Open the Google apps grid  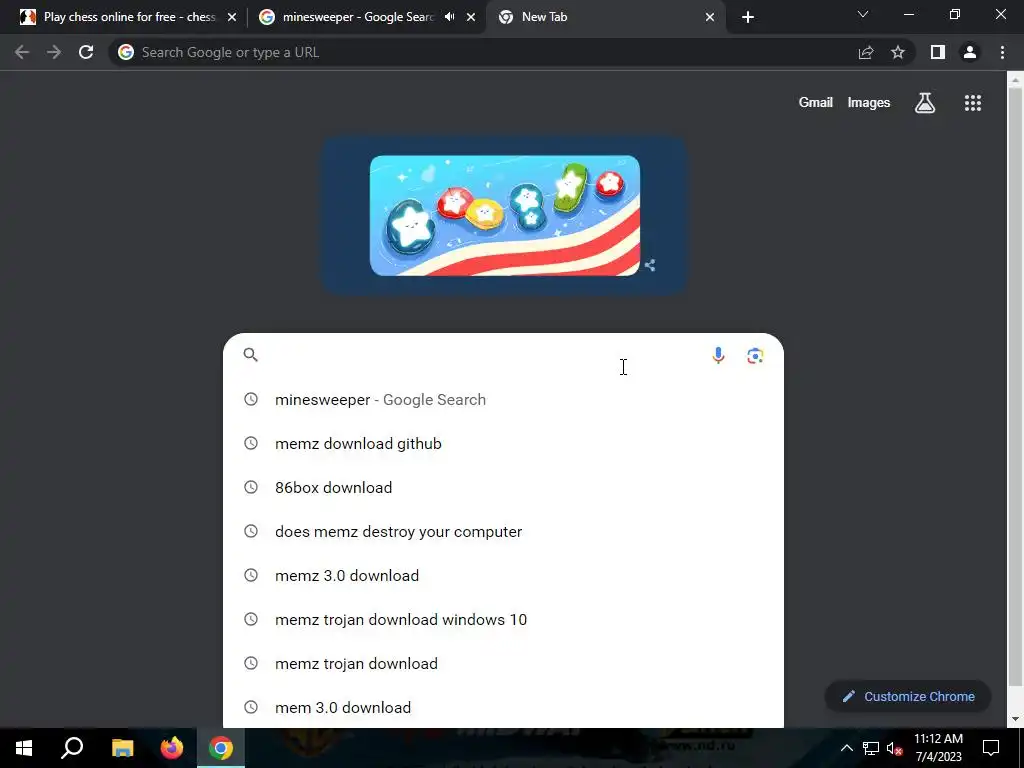point(973,103)
